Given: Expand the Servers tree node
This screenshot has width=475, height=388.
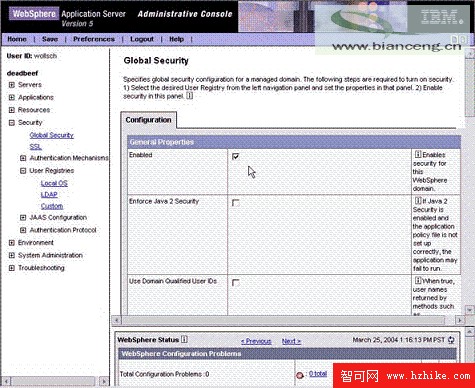Looking at the screenshot, I should (x=12, y=85).
